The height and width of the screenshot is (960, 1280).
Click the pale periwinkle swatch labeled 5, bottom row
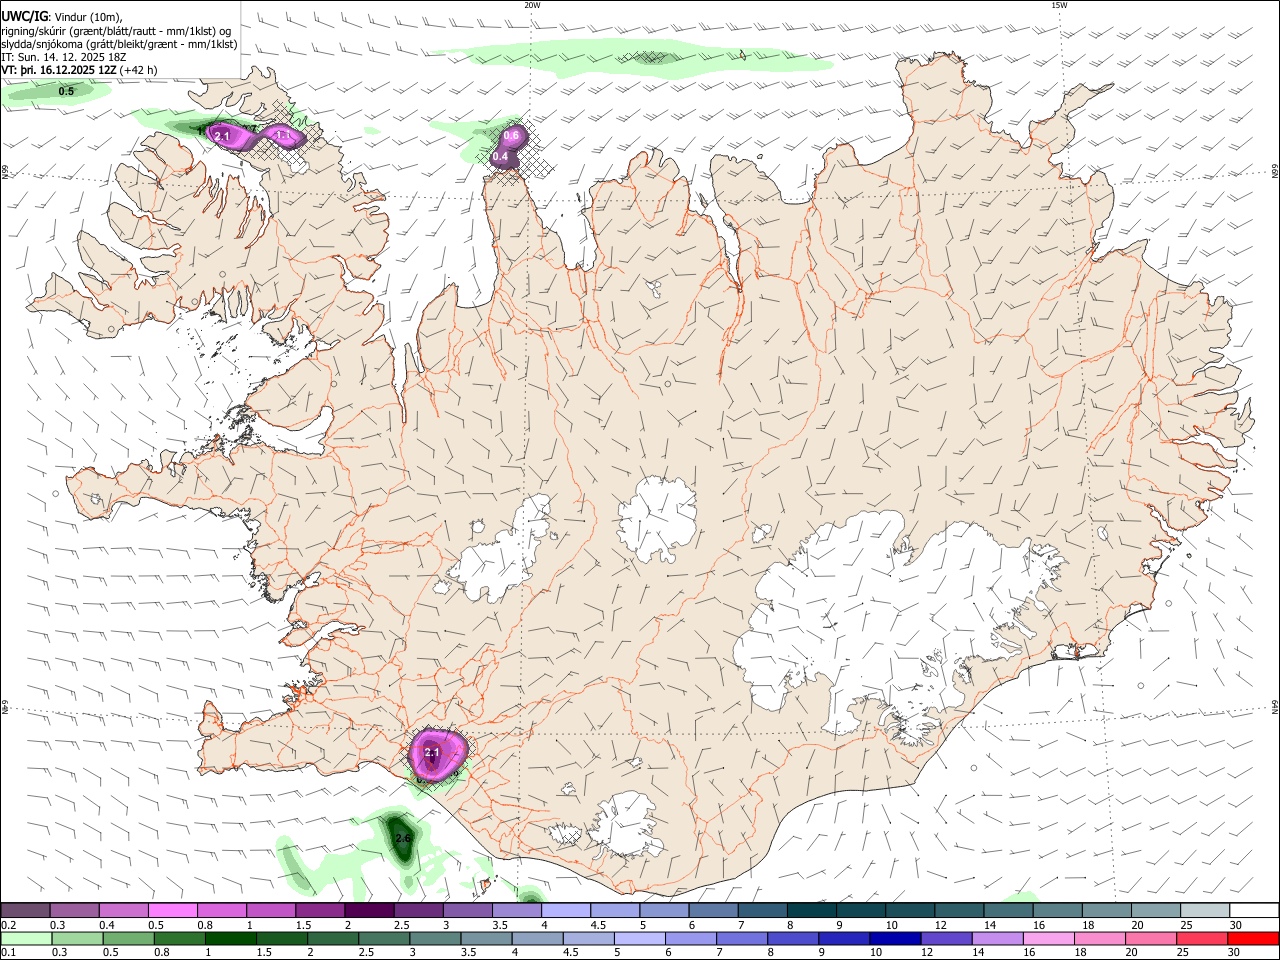point(638,938)
